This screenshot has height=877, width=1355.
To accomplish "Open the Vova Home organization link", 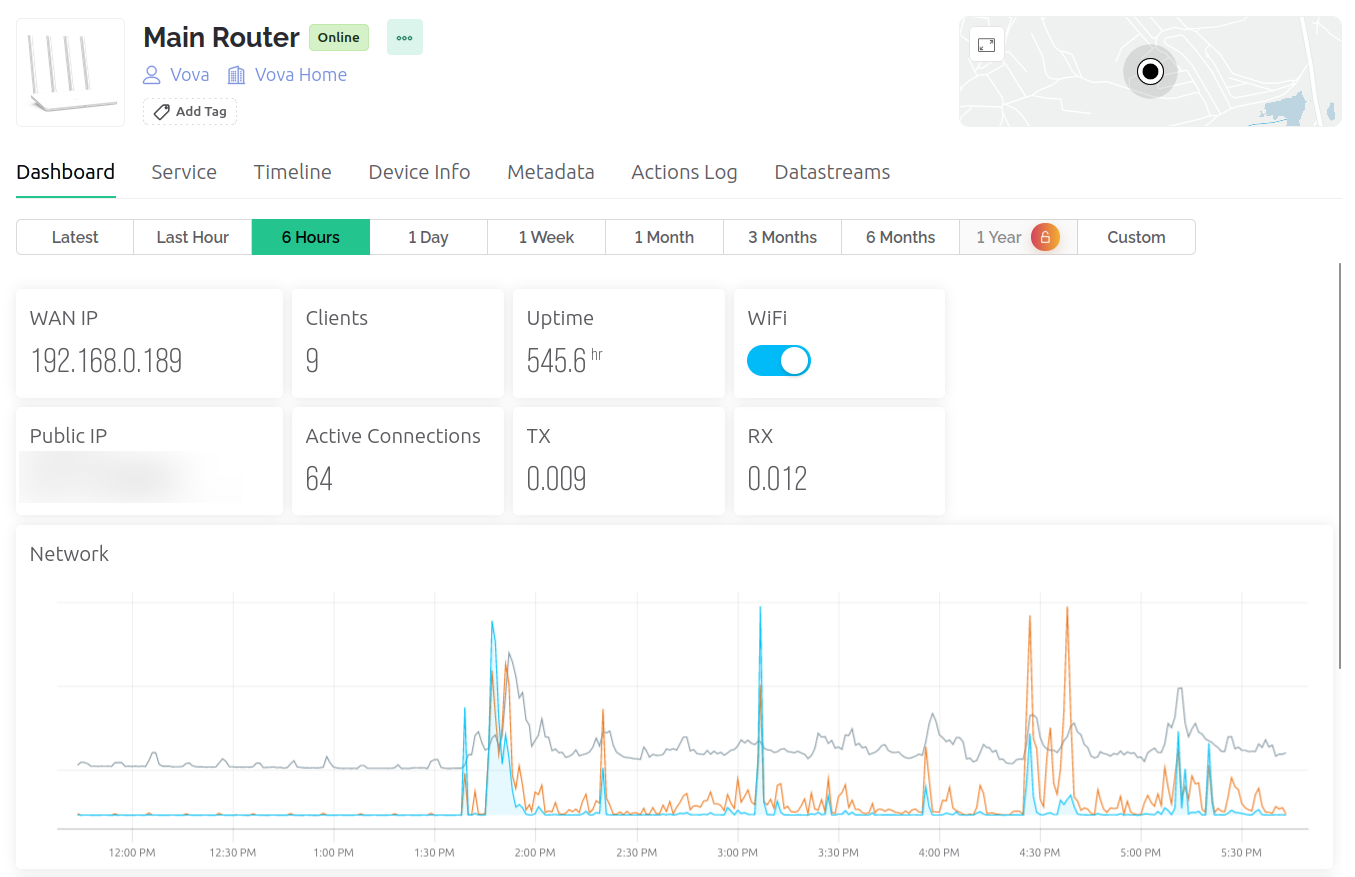I will (x=302, y=74).
